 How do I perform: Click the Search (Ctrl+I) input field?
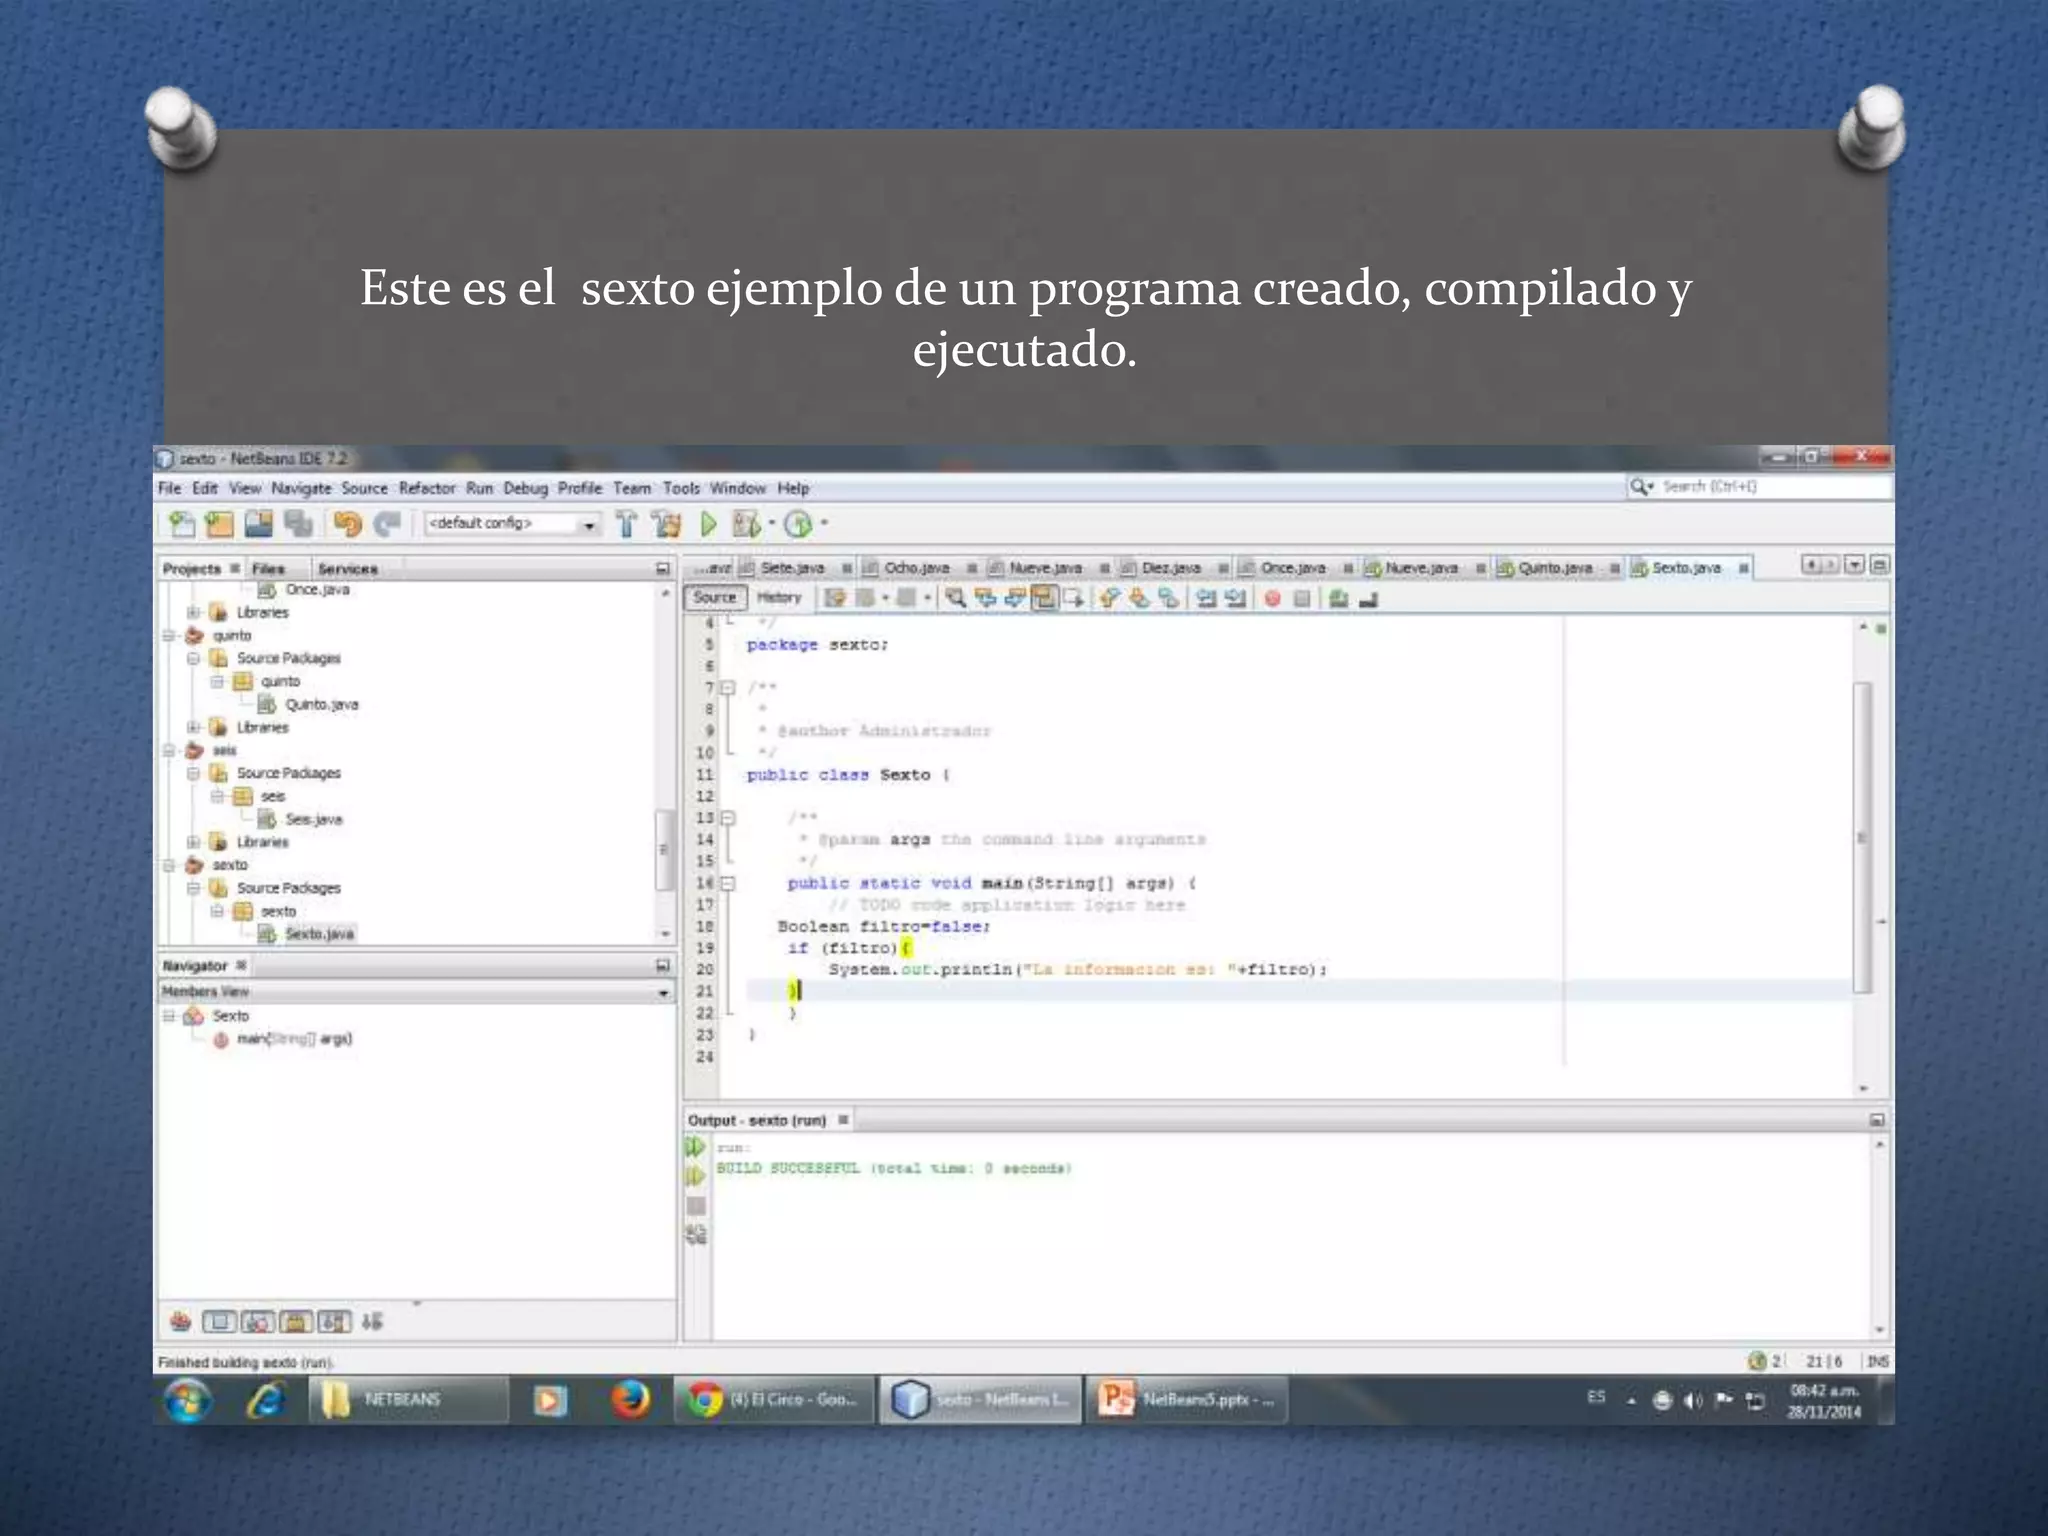coord(1759,487)
